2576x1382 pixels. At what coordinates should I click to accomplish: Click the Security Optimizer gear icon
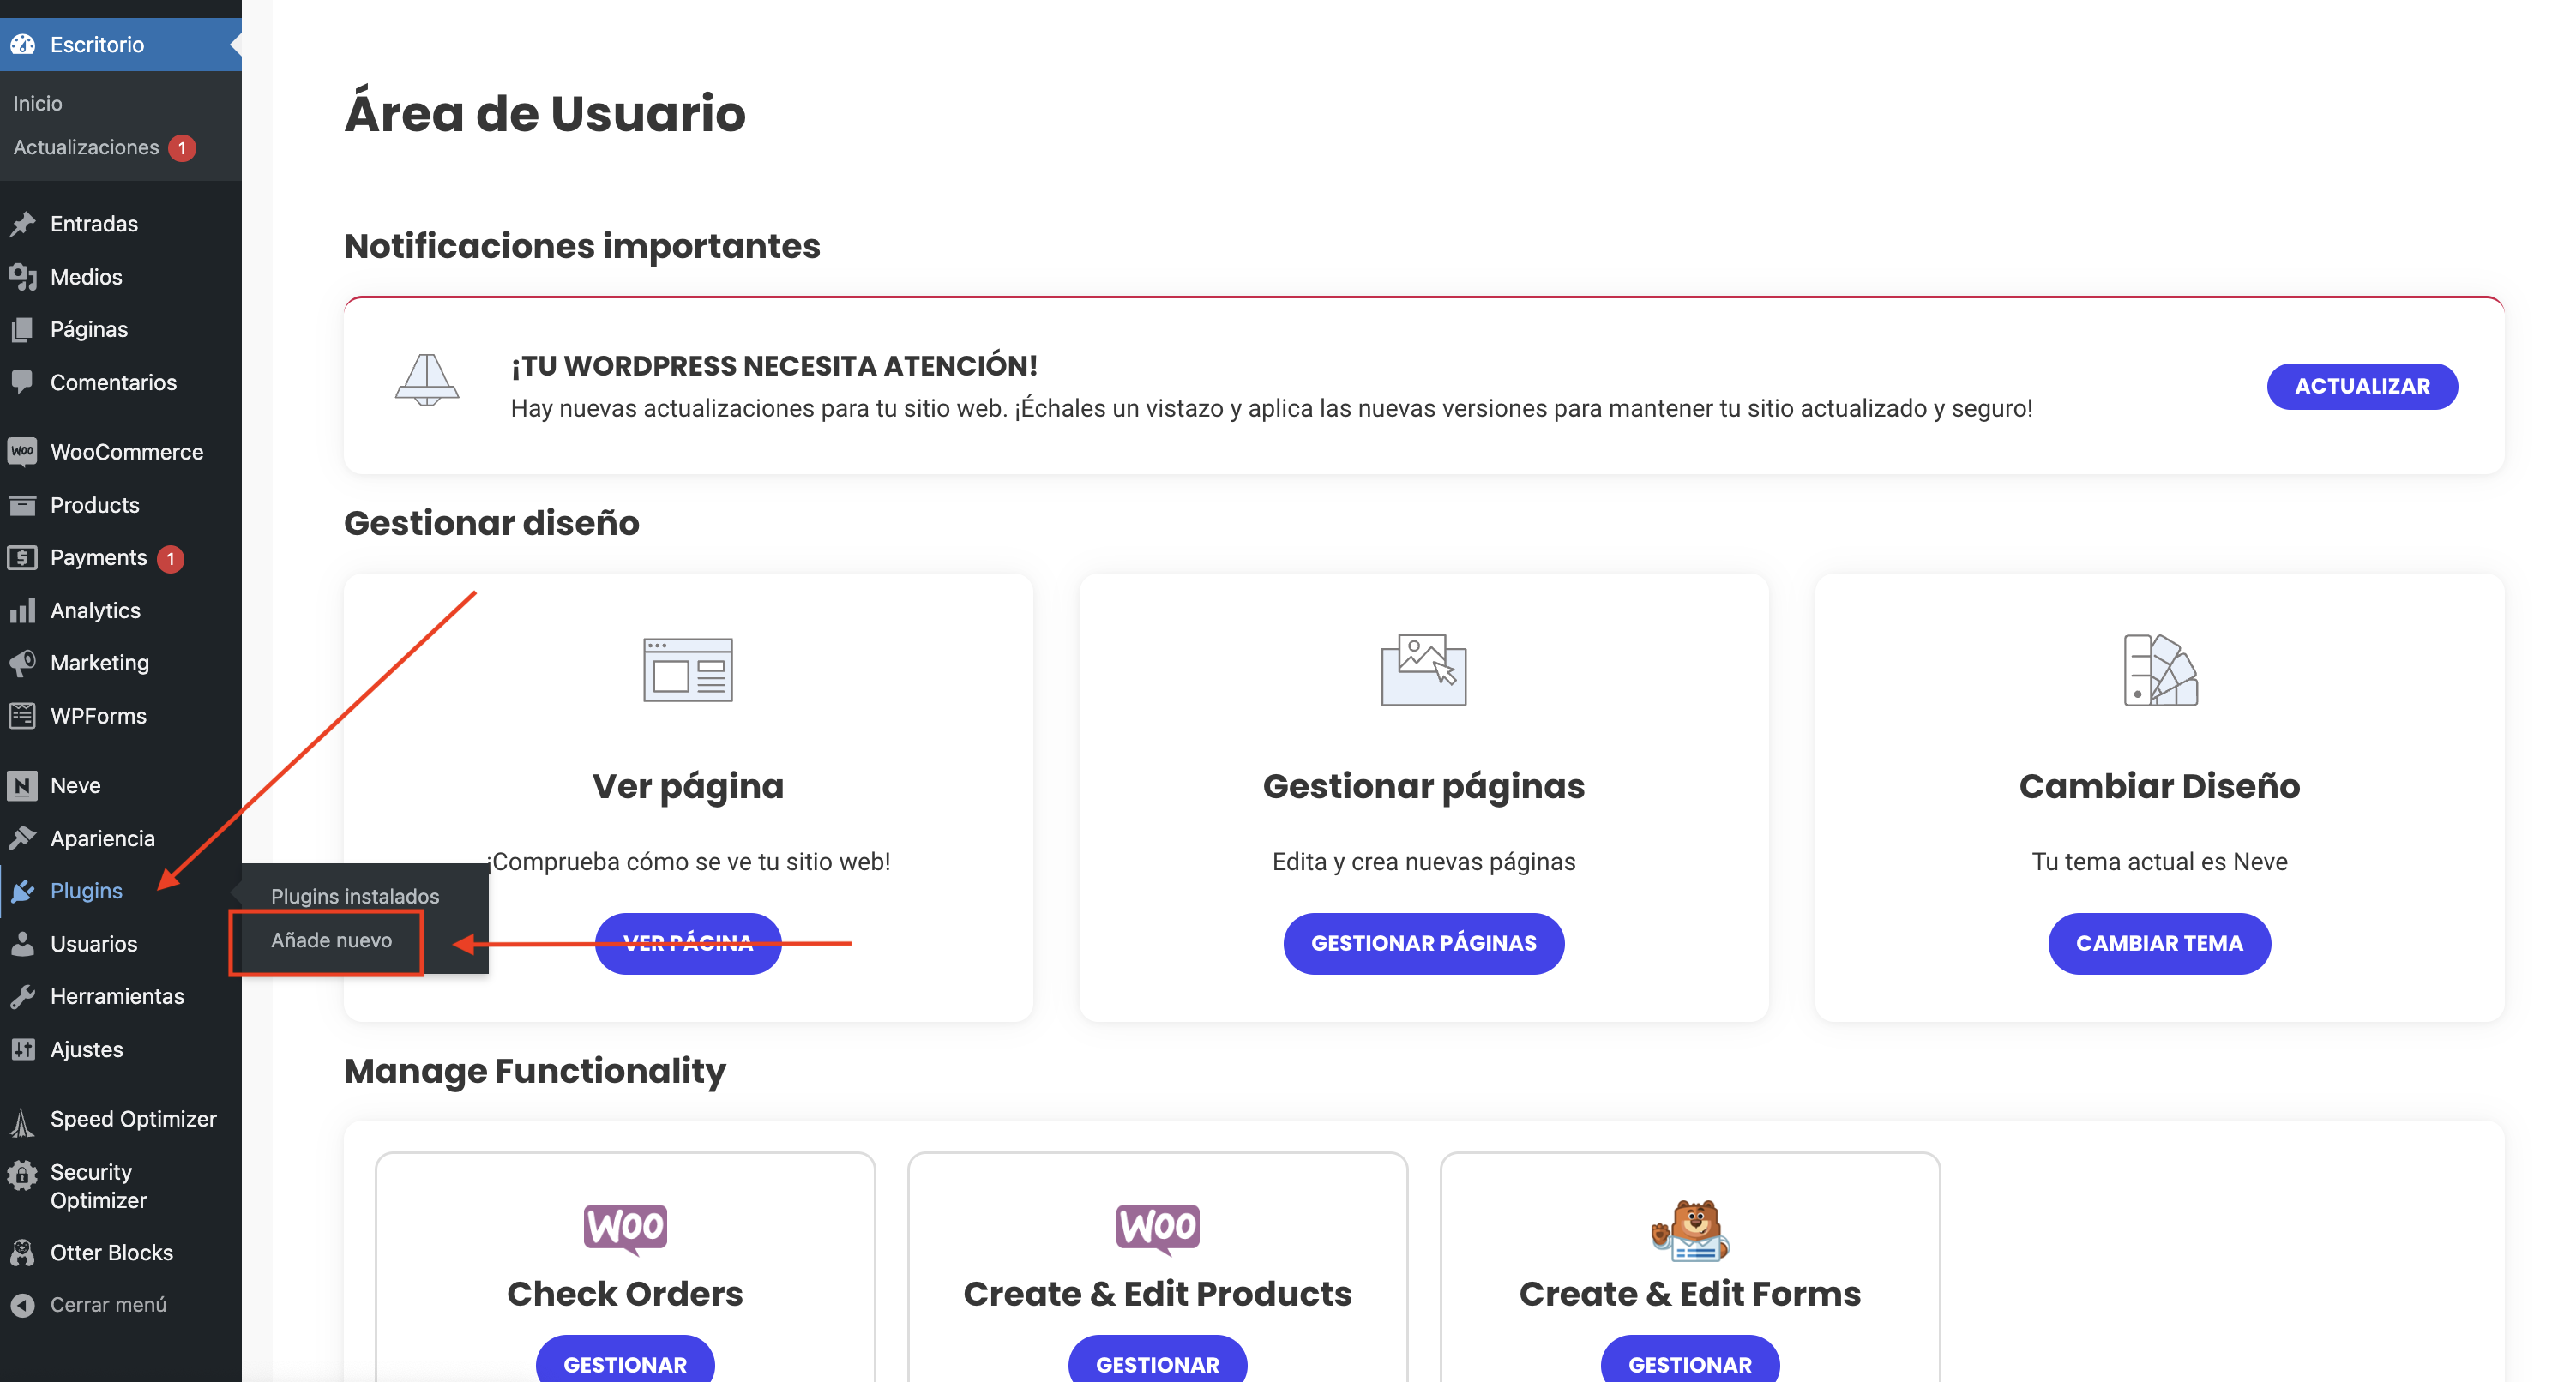(x=22, y=1175)
